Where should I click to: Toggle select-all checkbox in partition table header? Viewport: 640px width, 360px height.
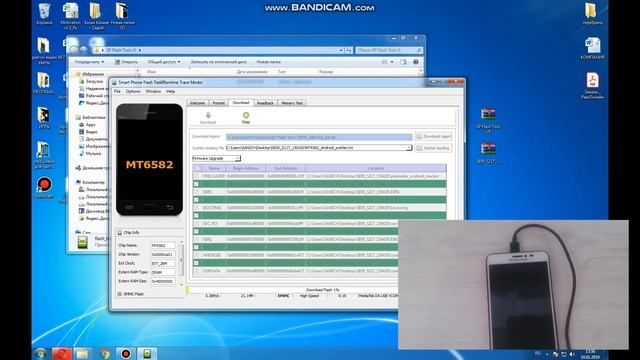tap(196, 168)
